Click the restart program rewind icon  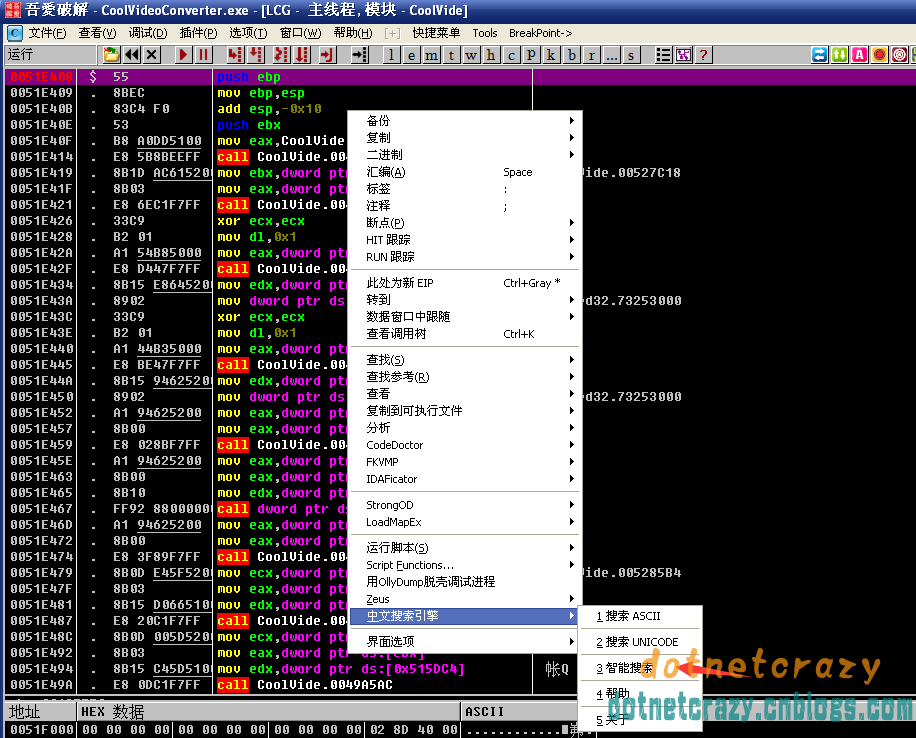click(x=132, y=55)
